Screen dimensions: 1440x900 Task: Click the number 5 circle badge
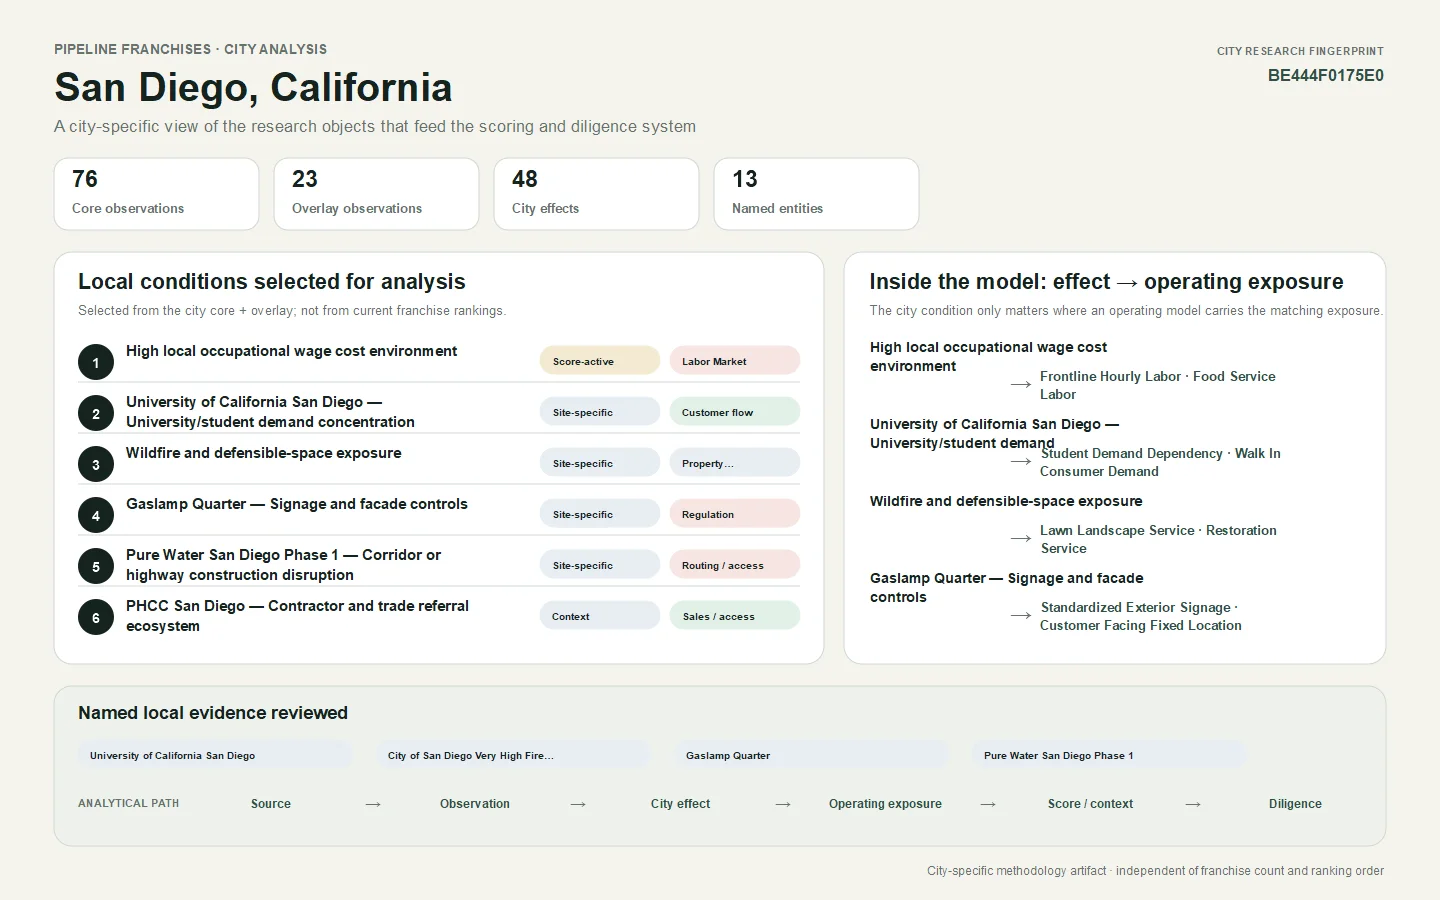pos(96,566)
